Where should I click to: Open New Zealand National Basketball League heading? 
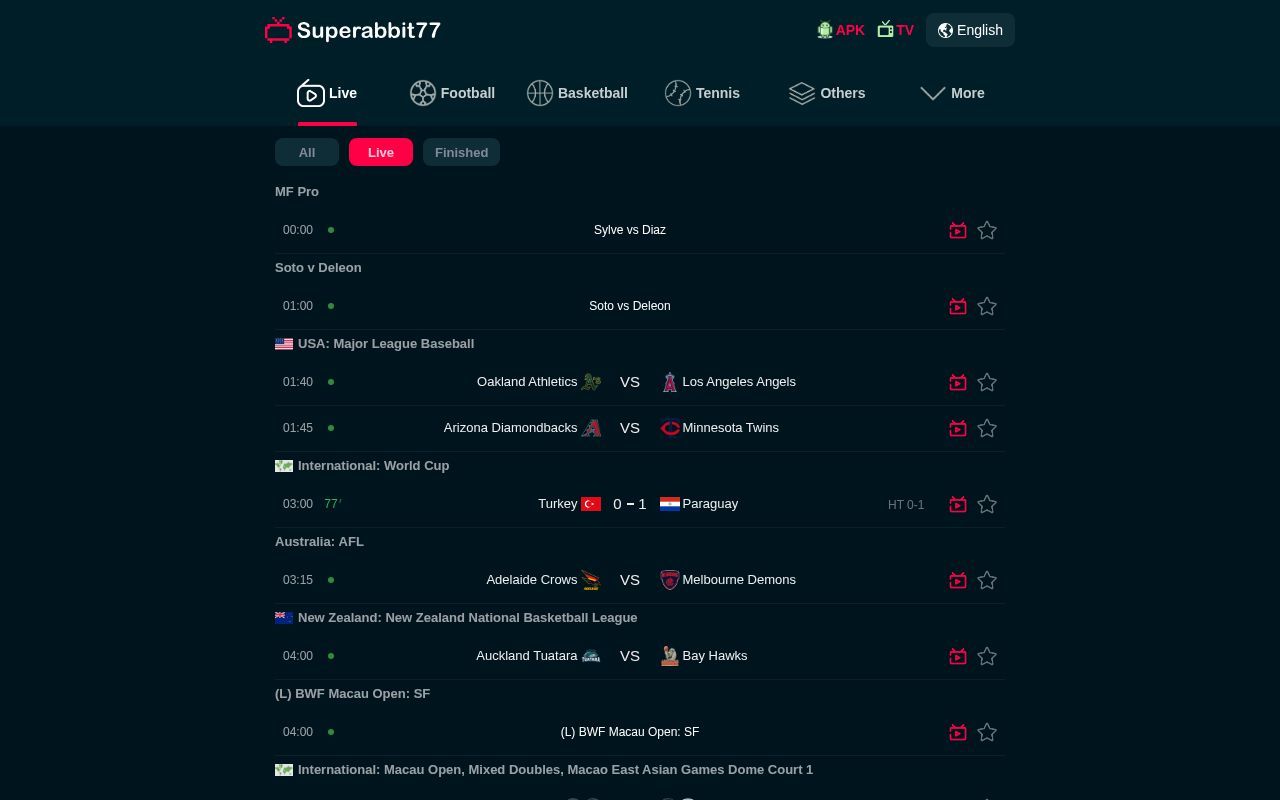coord(467,618)
